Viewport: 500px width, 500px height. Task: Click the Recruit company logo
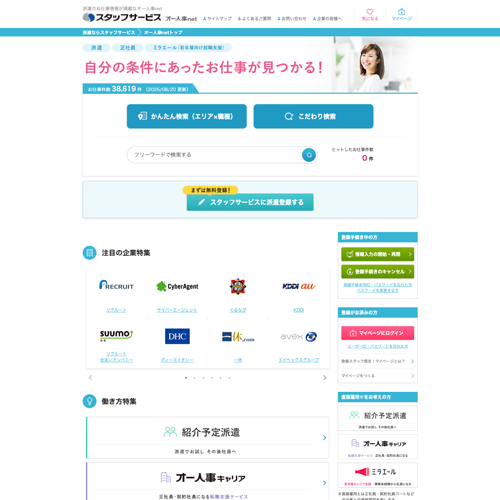tap(116, 285)
